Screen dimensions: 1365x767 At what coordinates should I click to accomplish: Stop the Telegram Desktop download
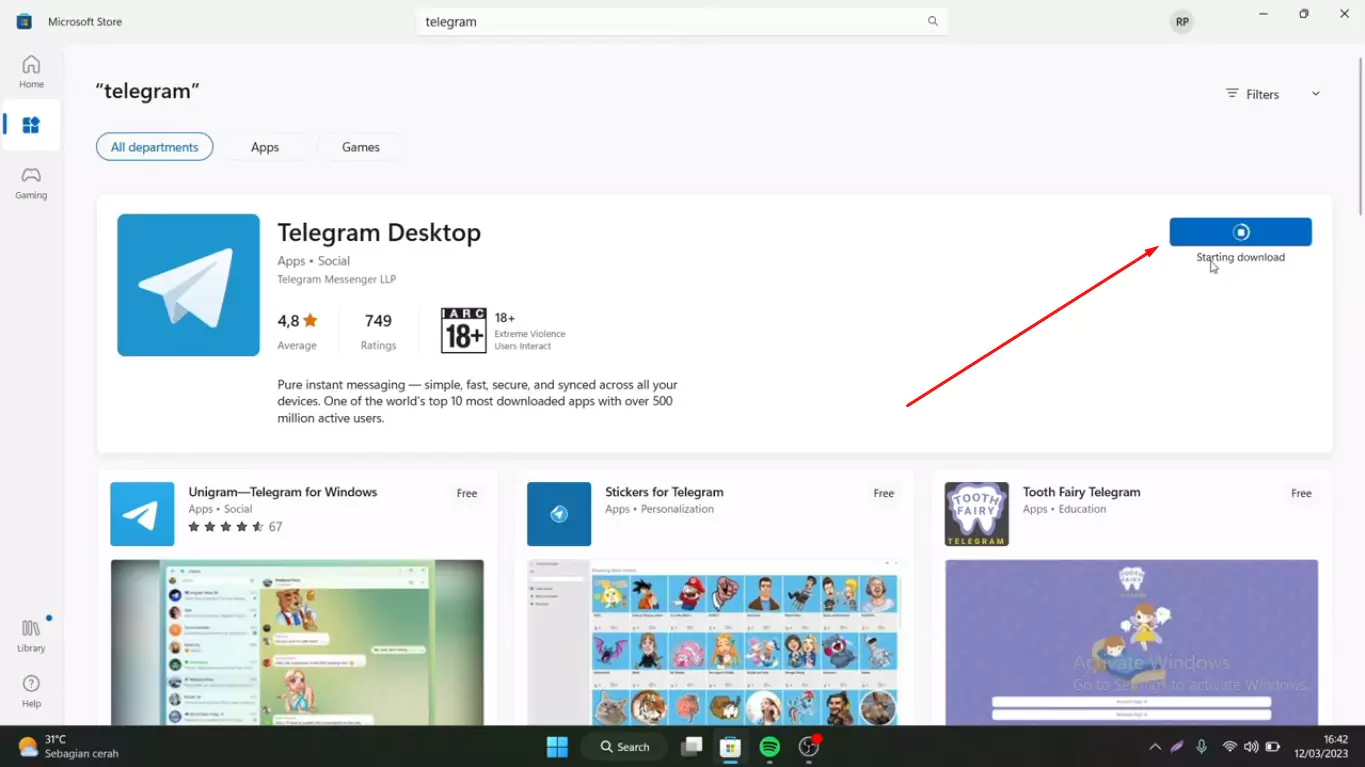point(1240,232)
